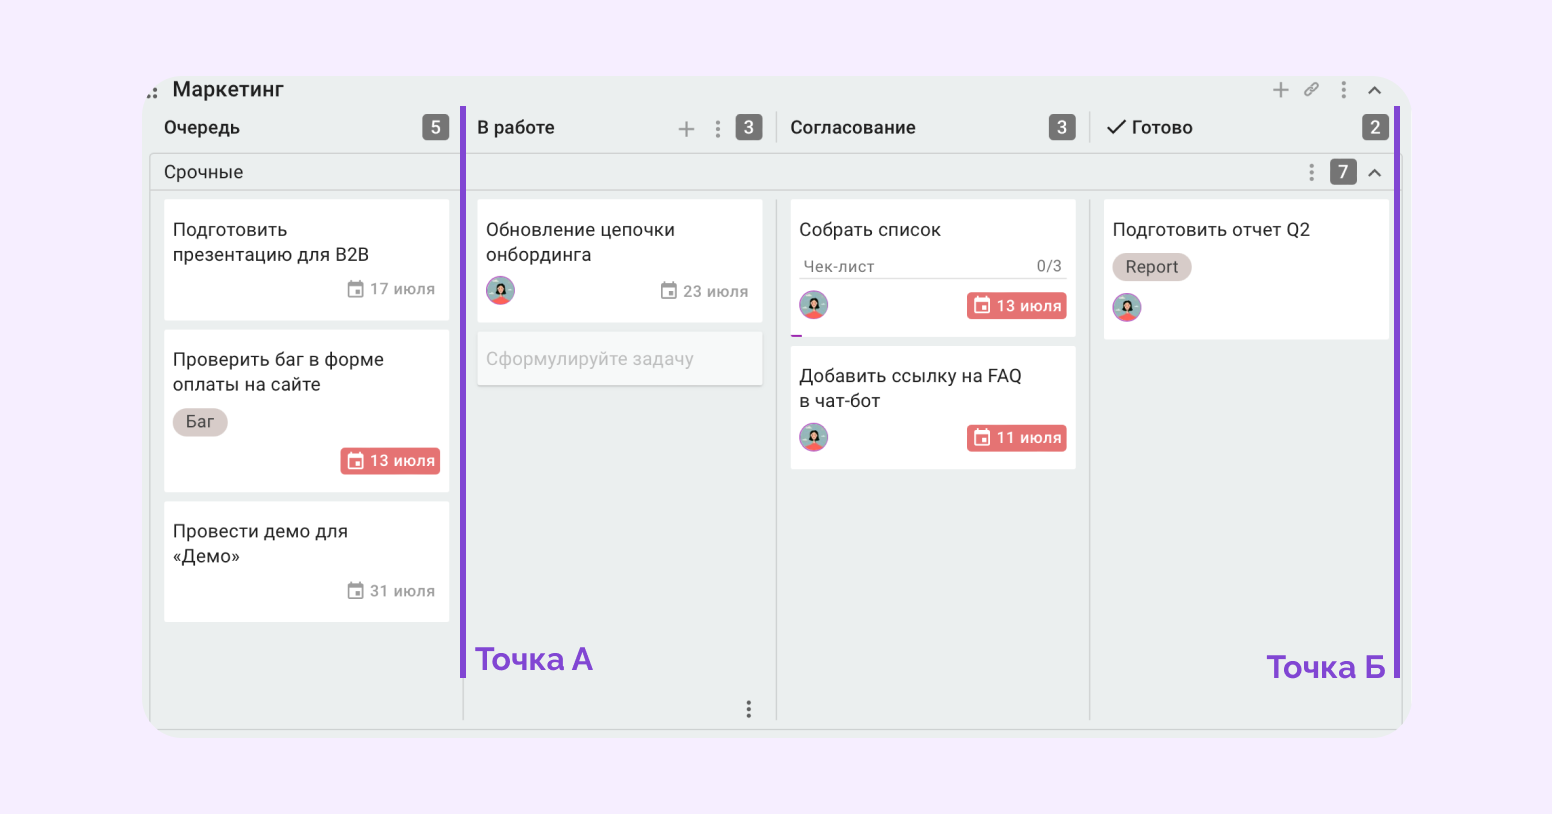Viewport: 1552px width, 814px height.
Task: Click the drag-handle dots beside Маркетинг title
Action: pos(153,93)
